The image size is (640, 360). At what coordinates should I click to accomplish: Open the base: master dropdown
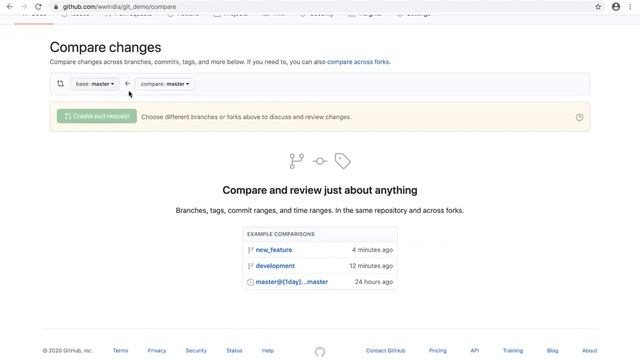point(95,84)
